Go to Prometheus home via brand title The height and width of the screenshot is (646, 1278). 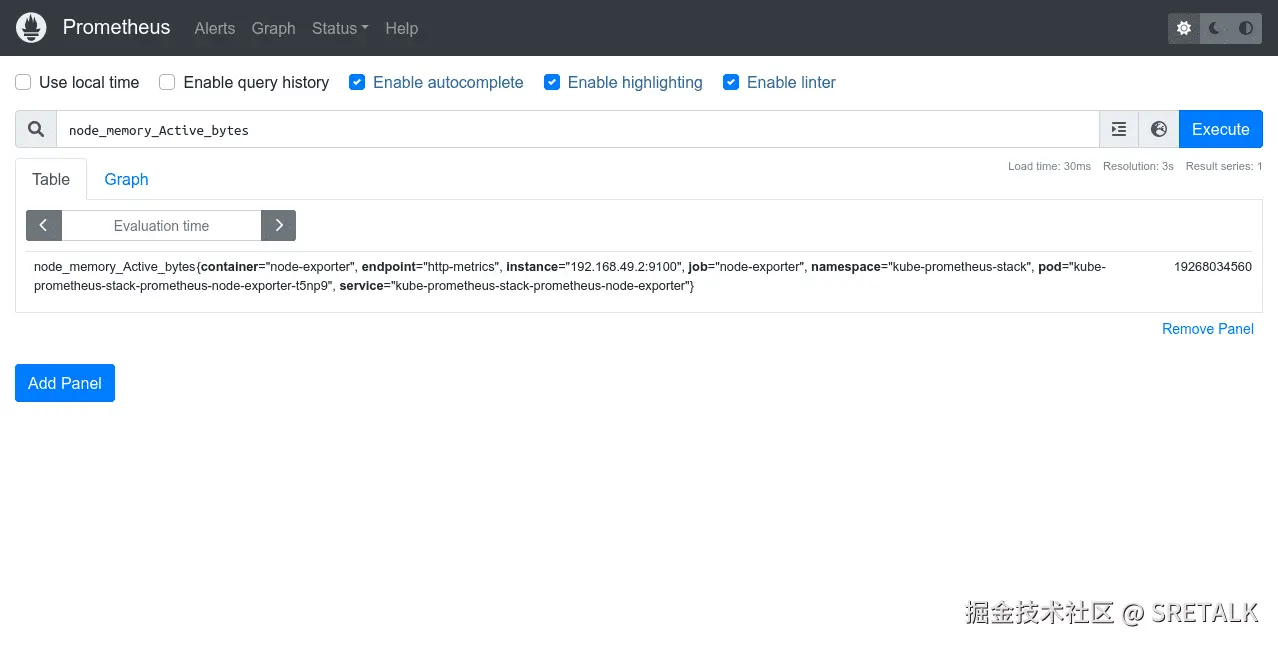116,27
